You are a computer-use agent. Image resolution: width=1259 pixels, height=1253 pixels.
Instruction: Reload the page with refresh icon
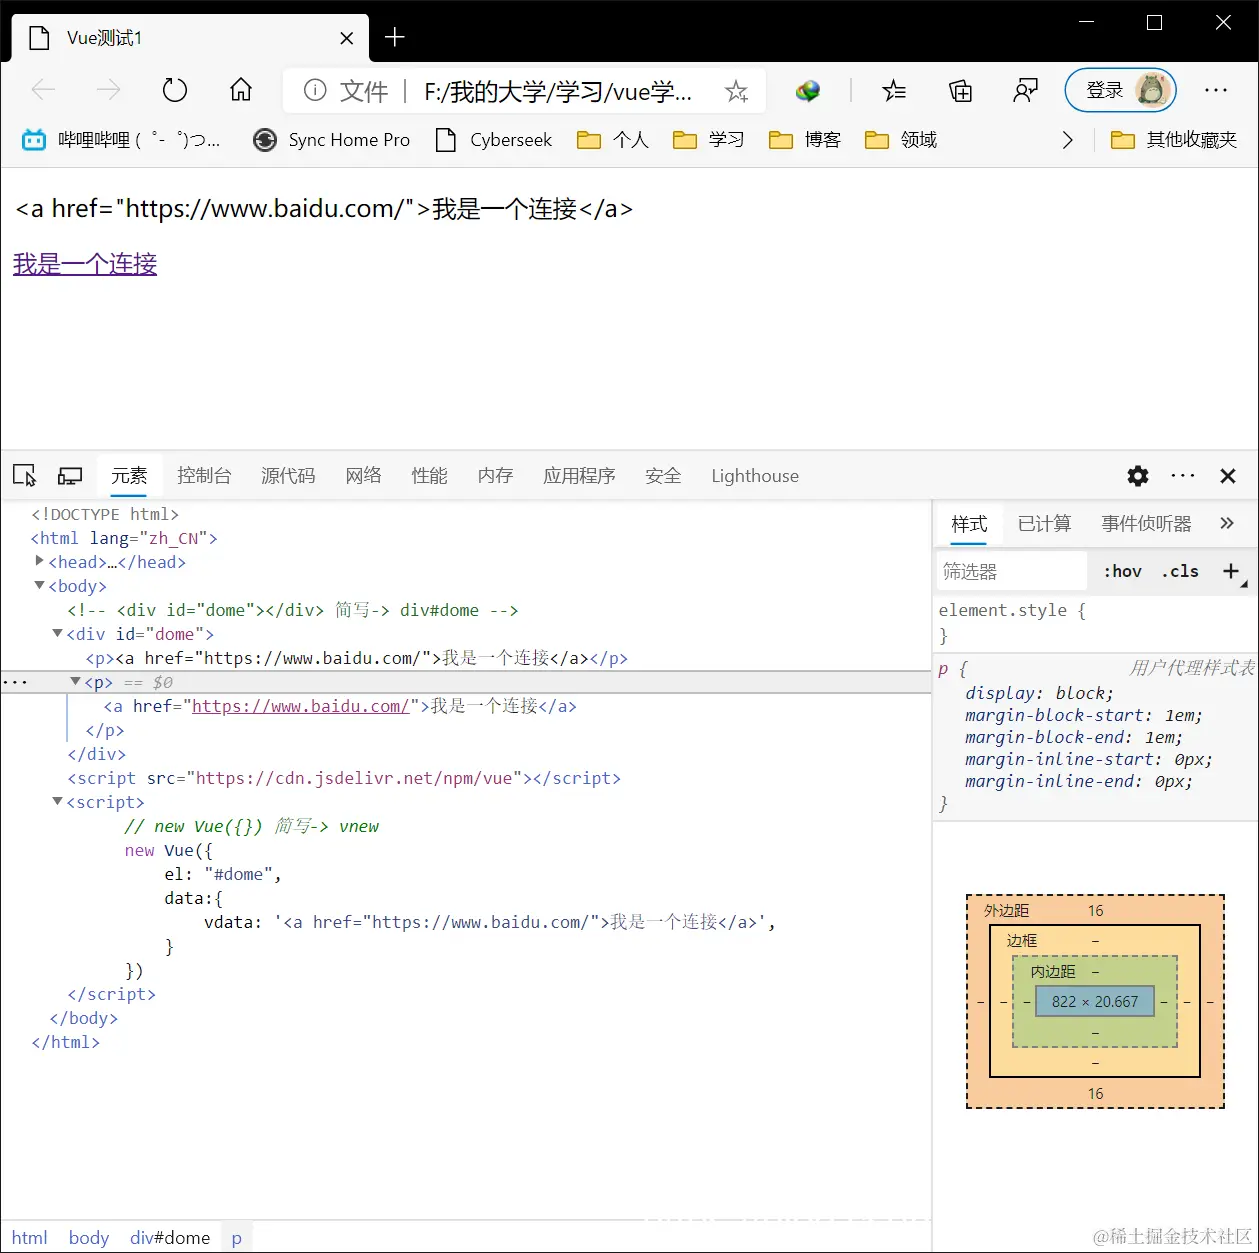175,91
